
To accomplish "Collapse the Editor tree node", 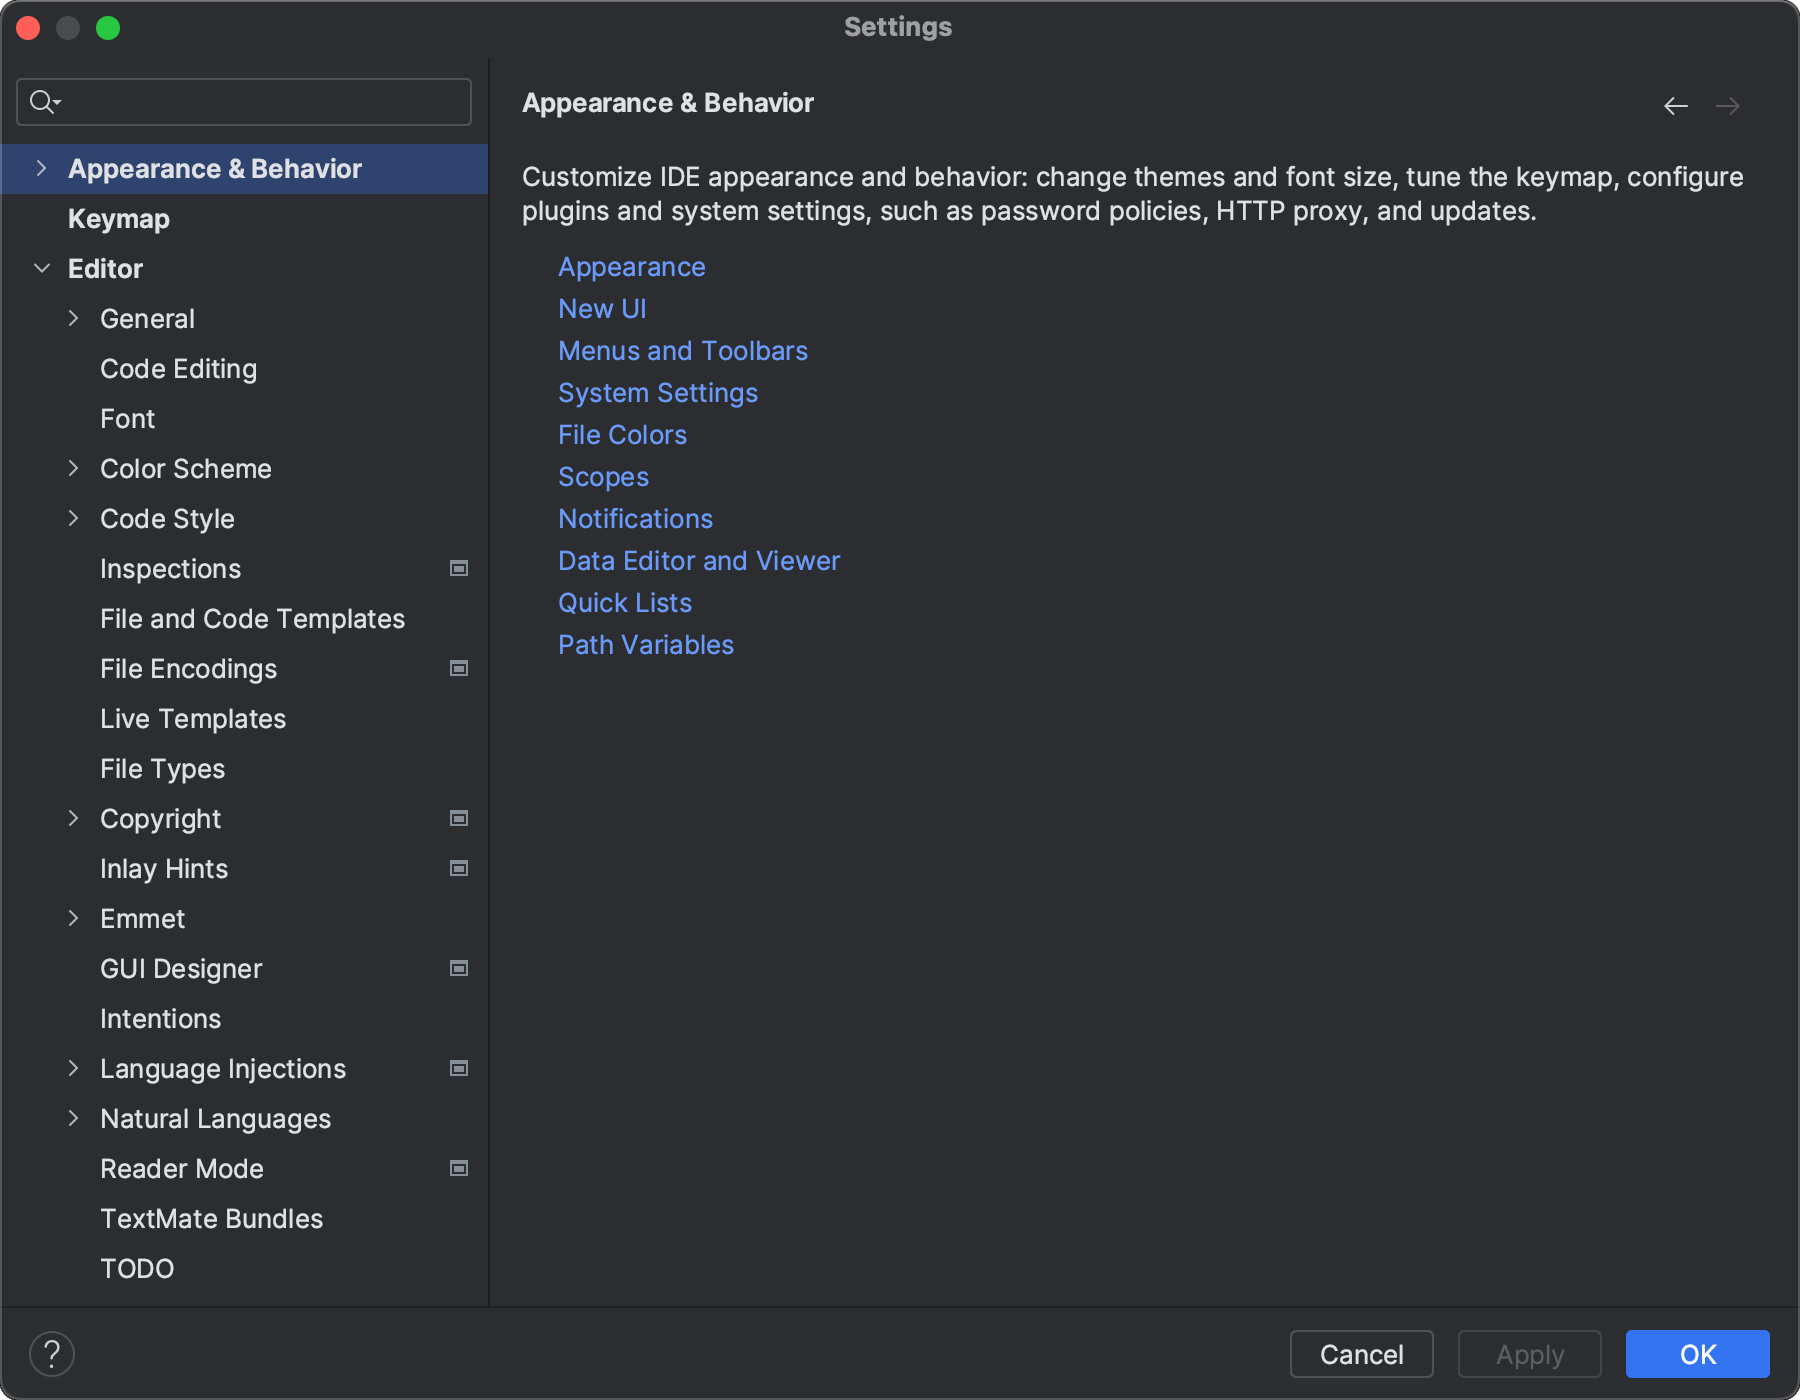I will click(41, 269).
